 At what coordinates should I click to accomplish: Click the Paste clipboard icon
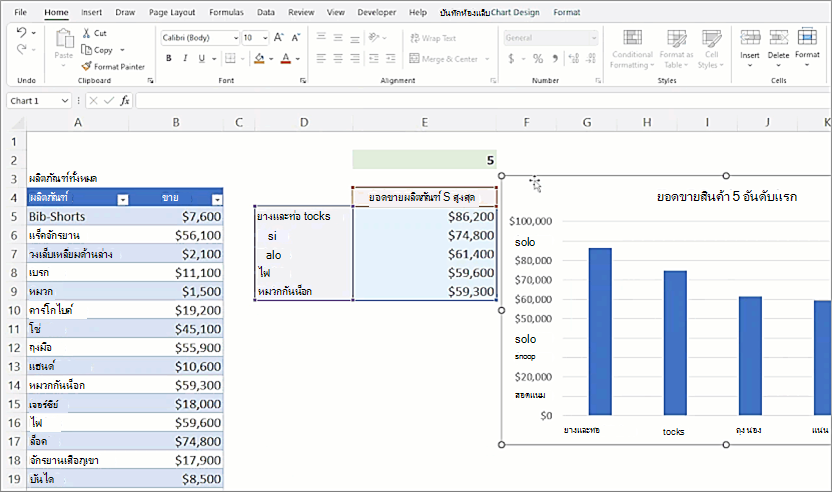click(64, 39)
